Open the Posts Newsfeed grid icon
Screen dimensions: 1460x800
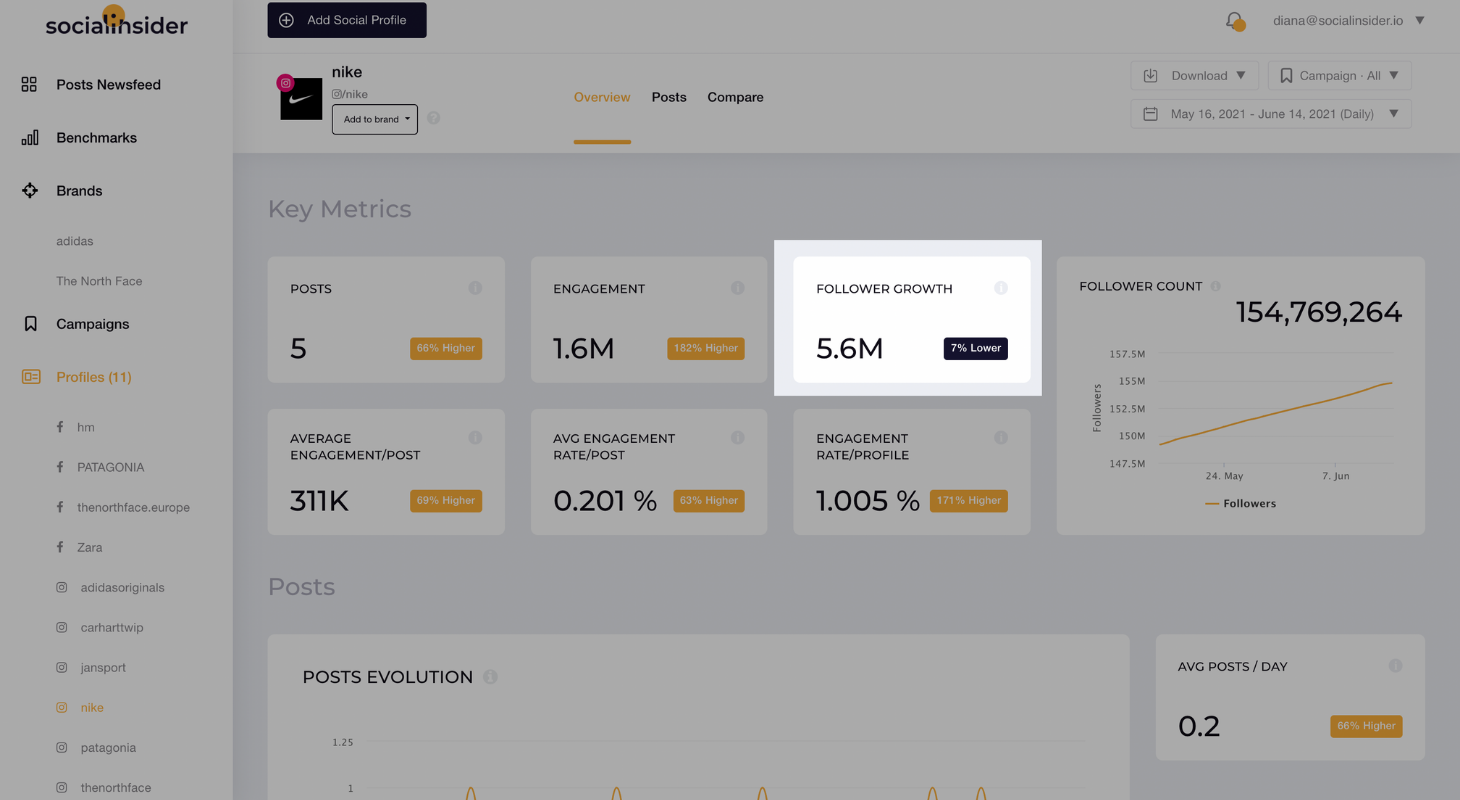[29, 85]
